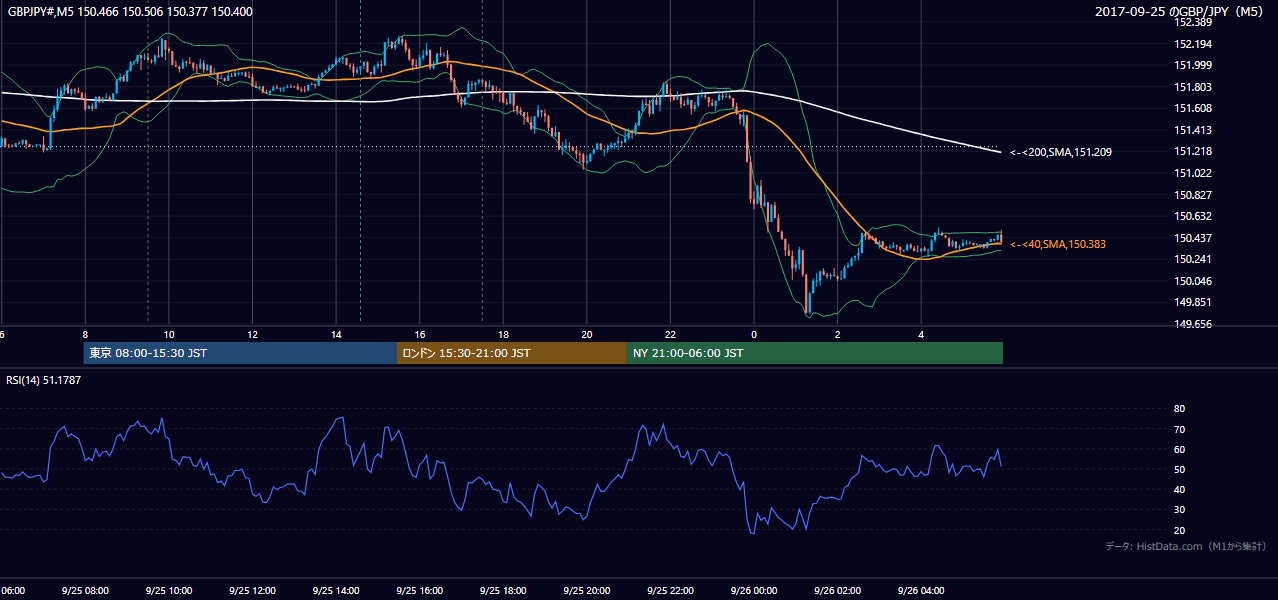Click the GBPJPY#,M5 price header text
Screen dimensions: 1278x600
click(130, 12)
